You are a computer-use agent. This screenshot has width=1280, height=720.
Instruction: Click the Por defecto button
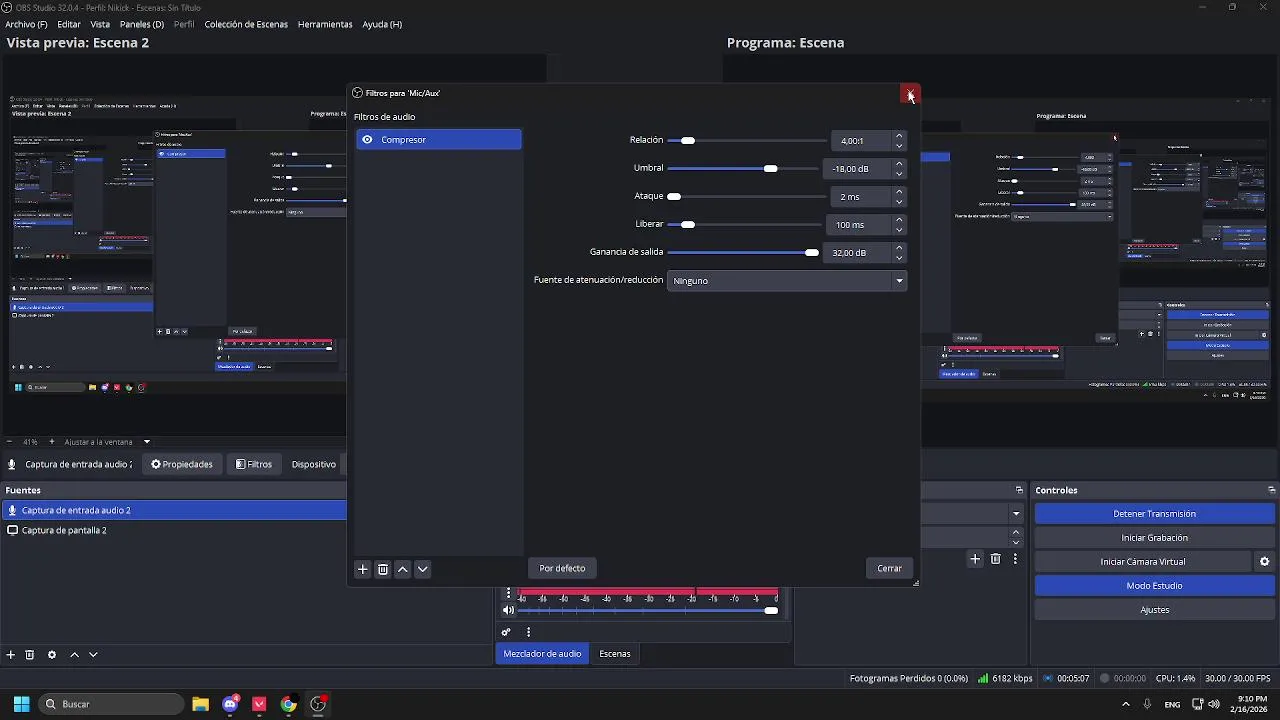[562, 569]
